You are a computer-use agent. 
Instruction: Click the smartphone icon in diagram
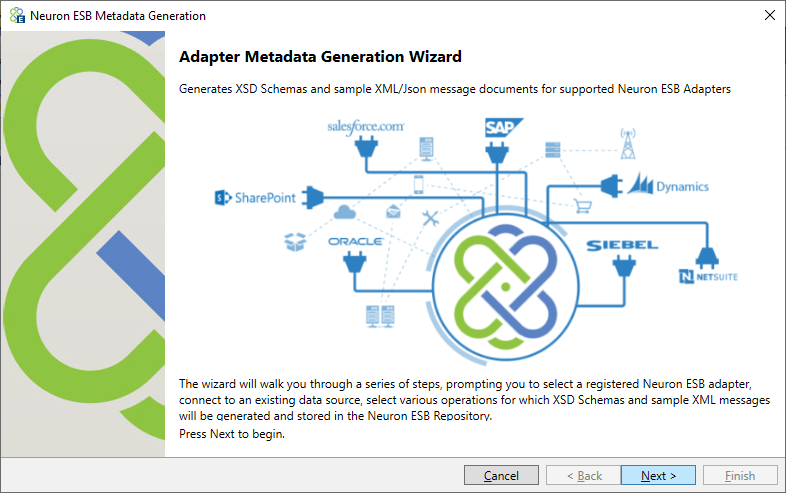pos(419,185)
